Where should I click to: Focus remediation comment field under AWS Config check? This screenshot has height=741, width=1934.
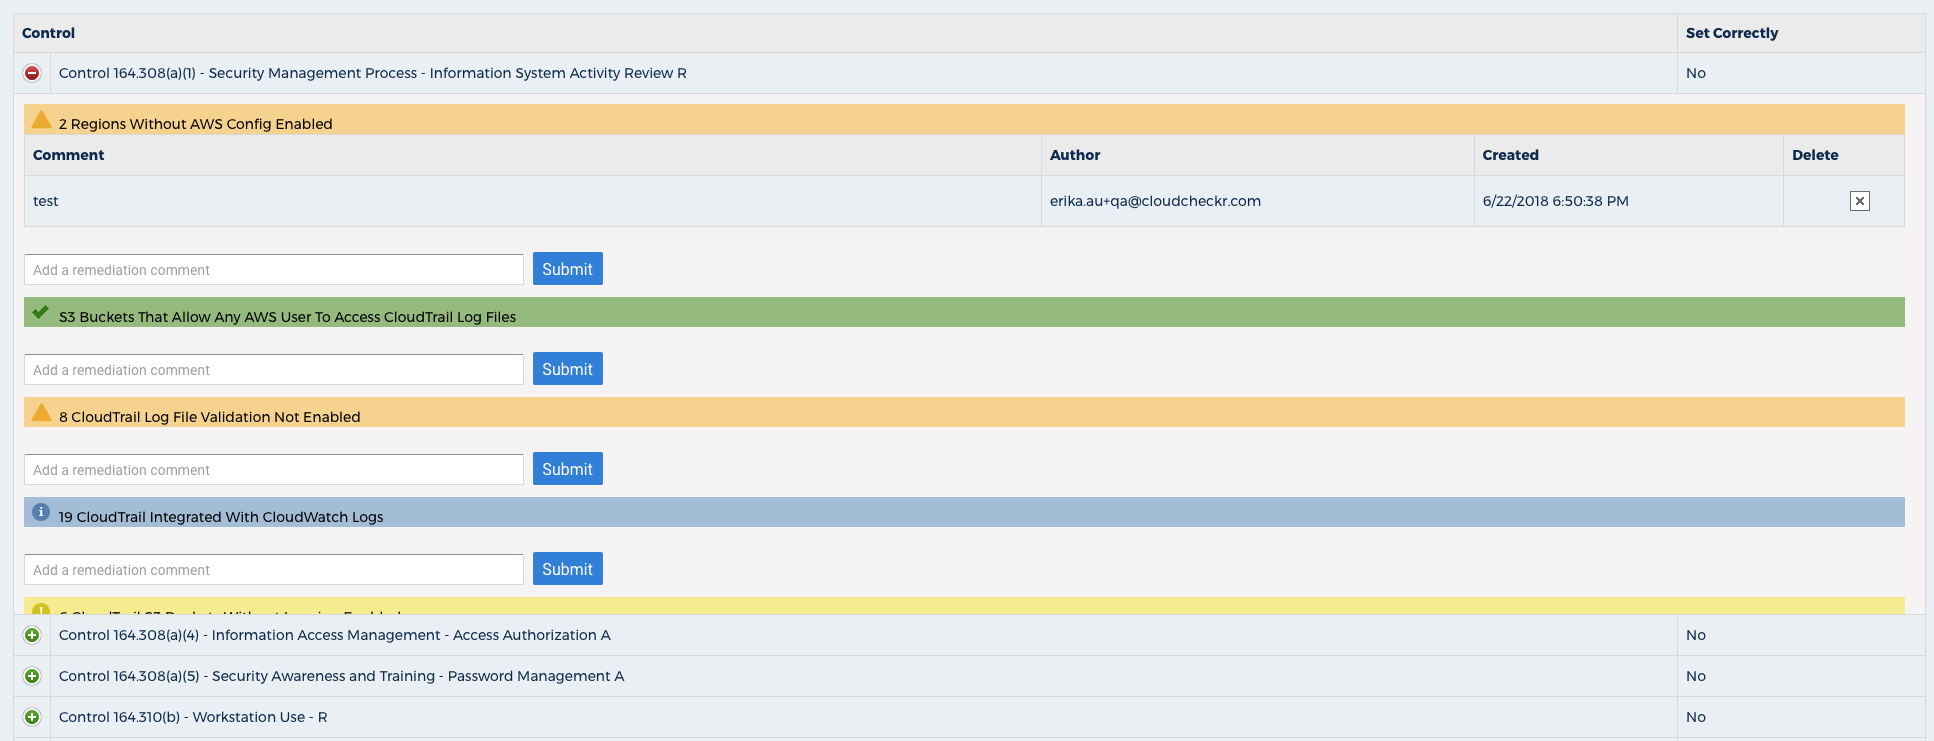274,270
